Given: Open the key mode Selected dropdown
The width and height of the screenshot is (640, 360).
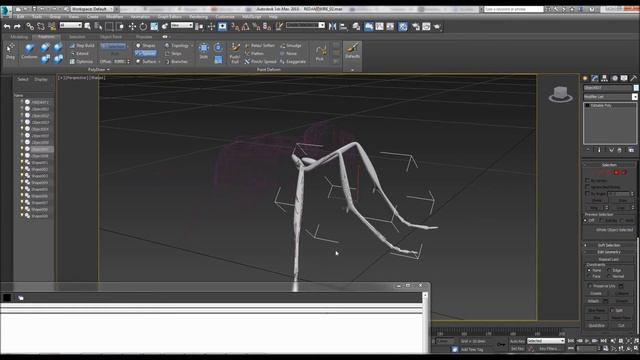Looking at the screenshot, I should [546, 341].
